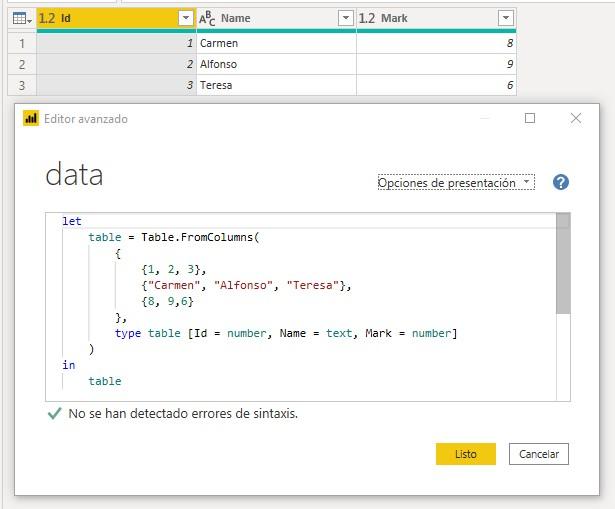The height and width of the screenshot is (509, 615).
Task: Open the Name column filter dropdown
Action: (345, 18)
